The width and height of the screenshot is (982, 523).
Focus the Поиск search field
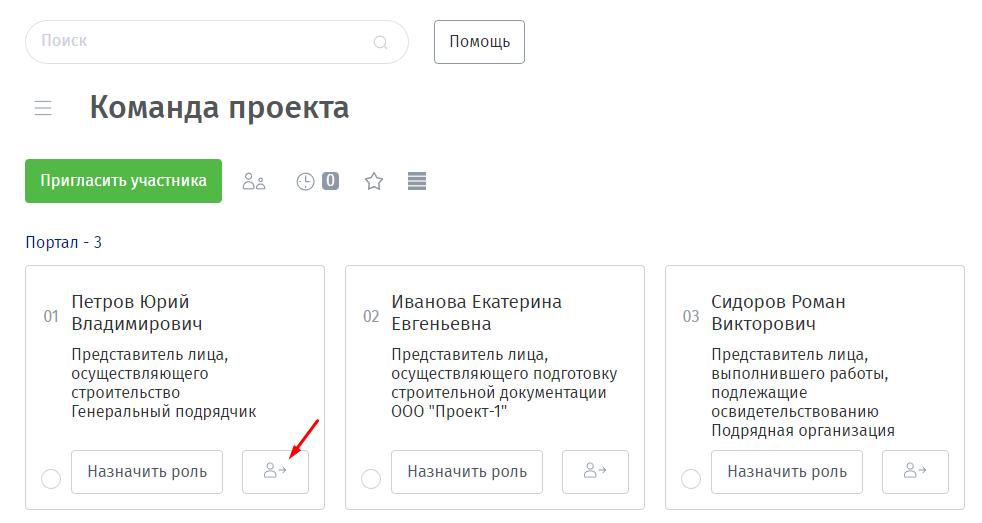200,42
